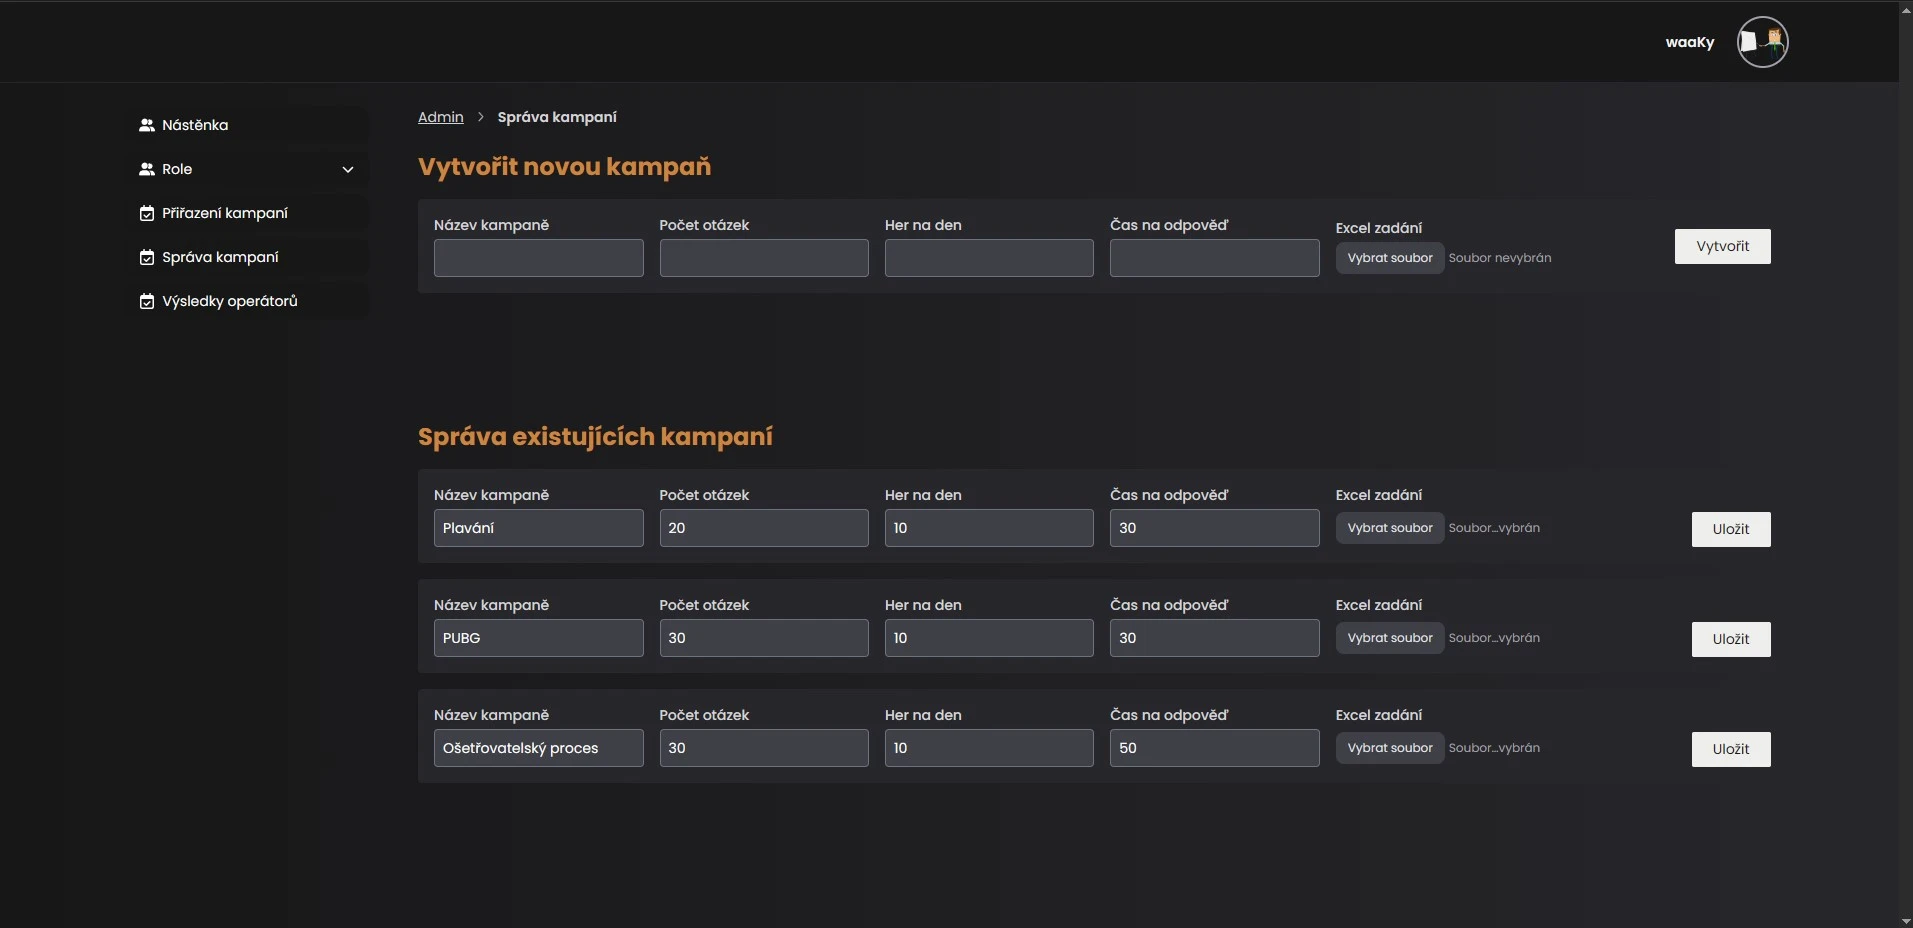The width and height of the screenshot is (1913, 928).
Task: Open the waaky user avatar
Action: (x=1762, y=42)
